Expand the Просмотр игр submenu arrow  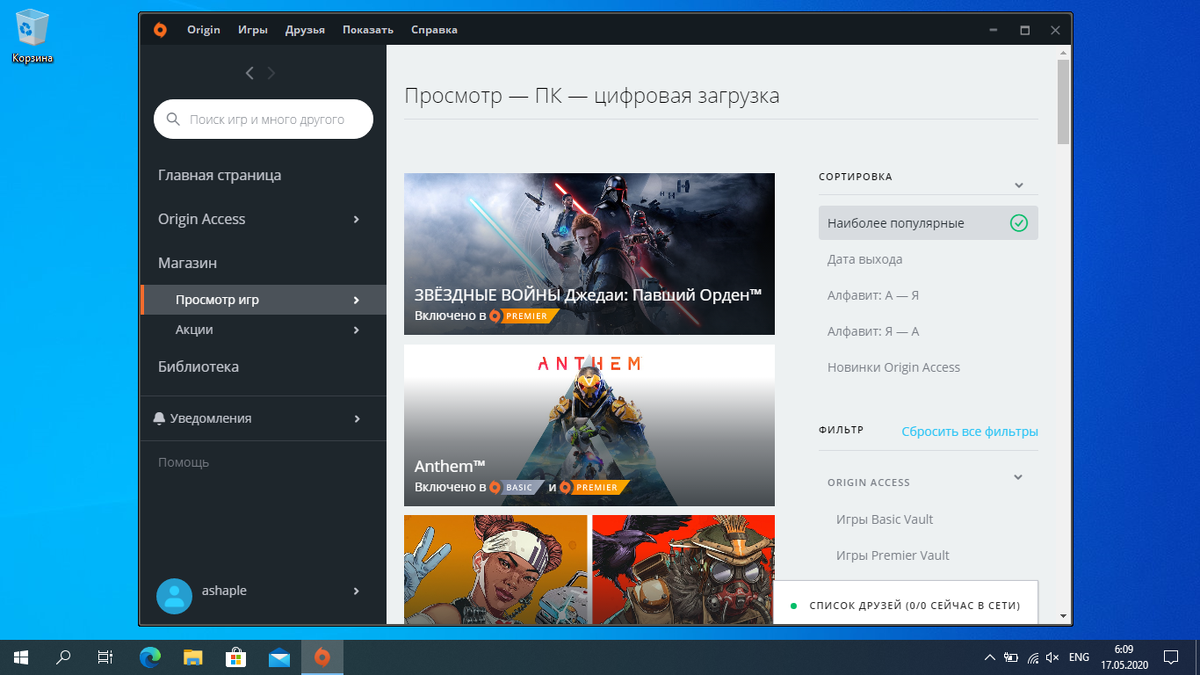[357, 300]
